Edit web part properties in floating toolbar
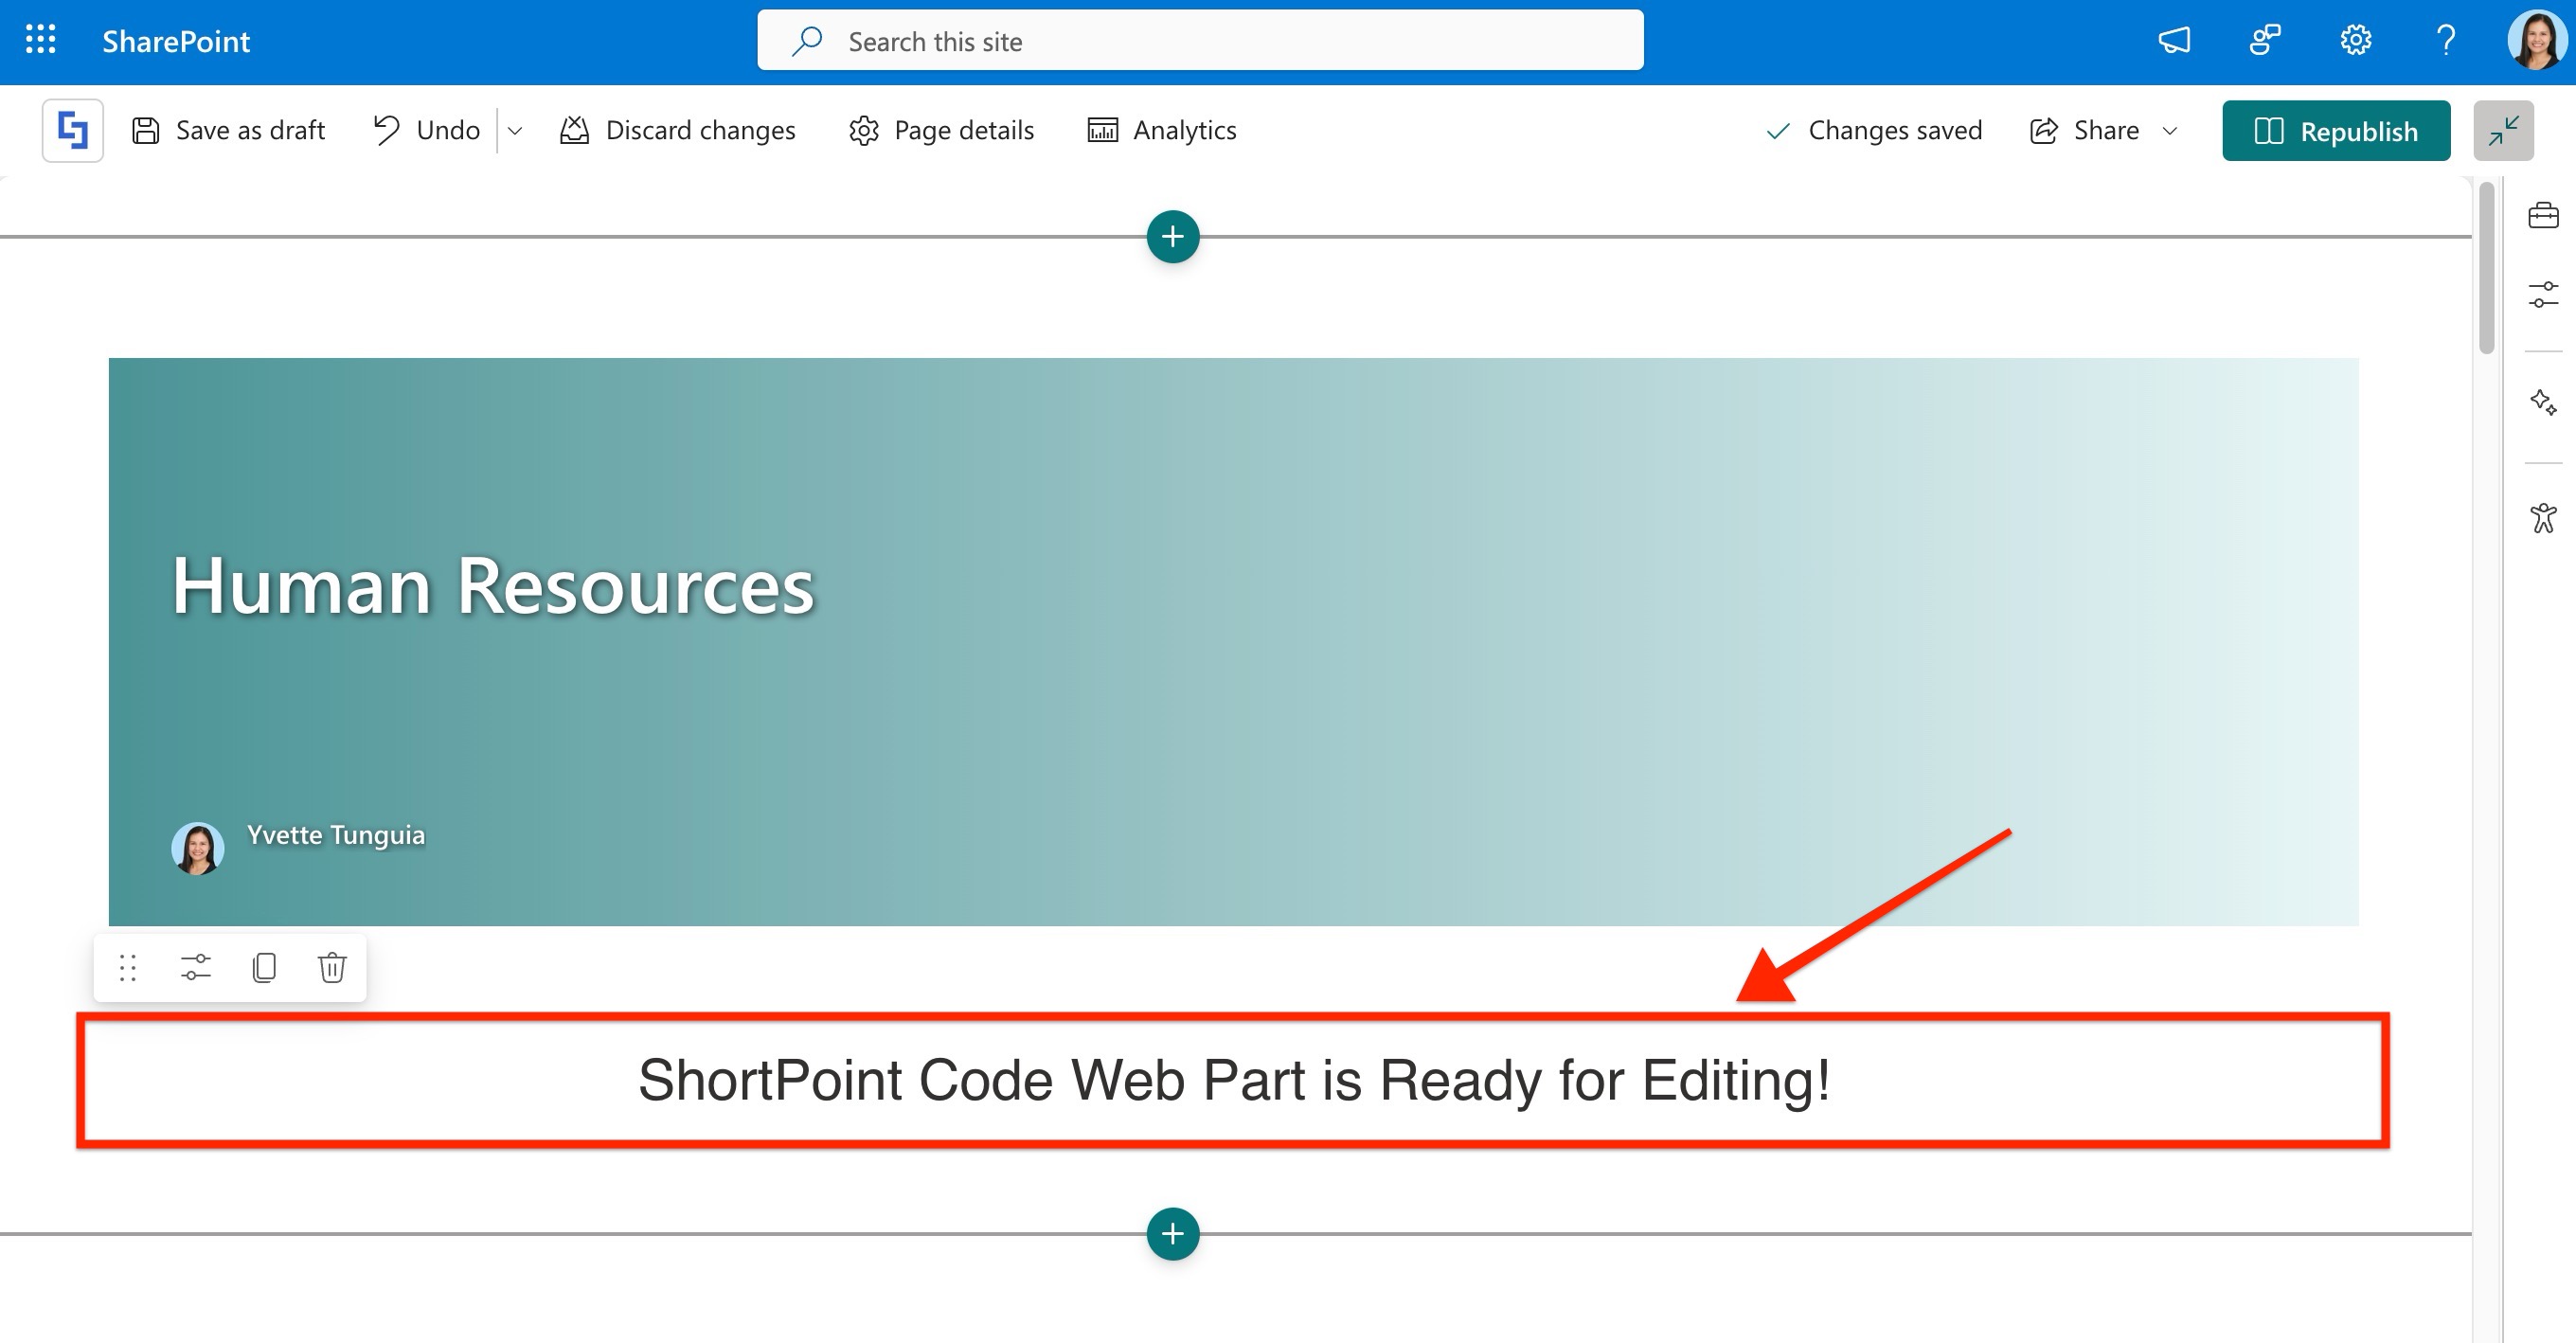This screenshot has width=2576, height=1343. coord(196,967)
